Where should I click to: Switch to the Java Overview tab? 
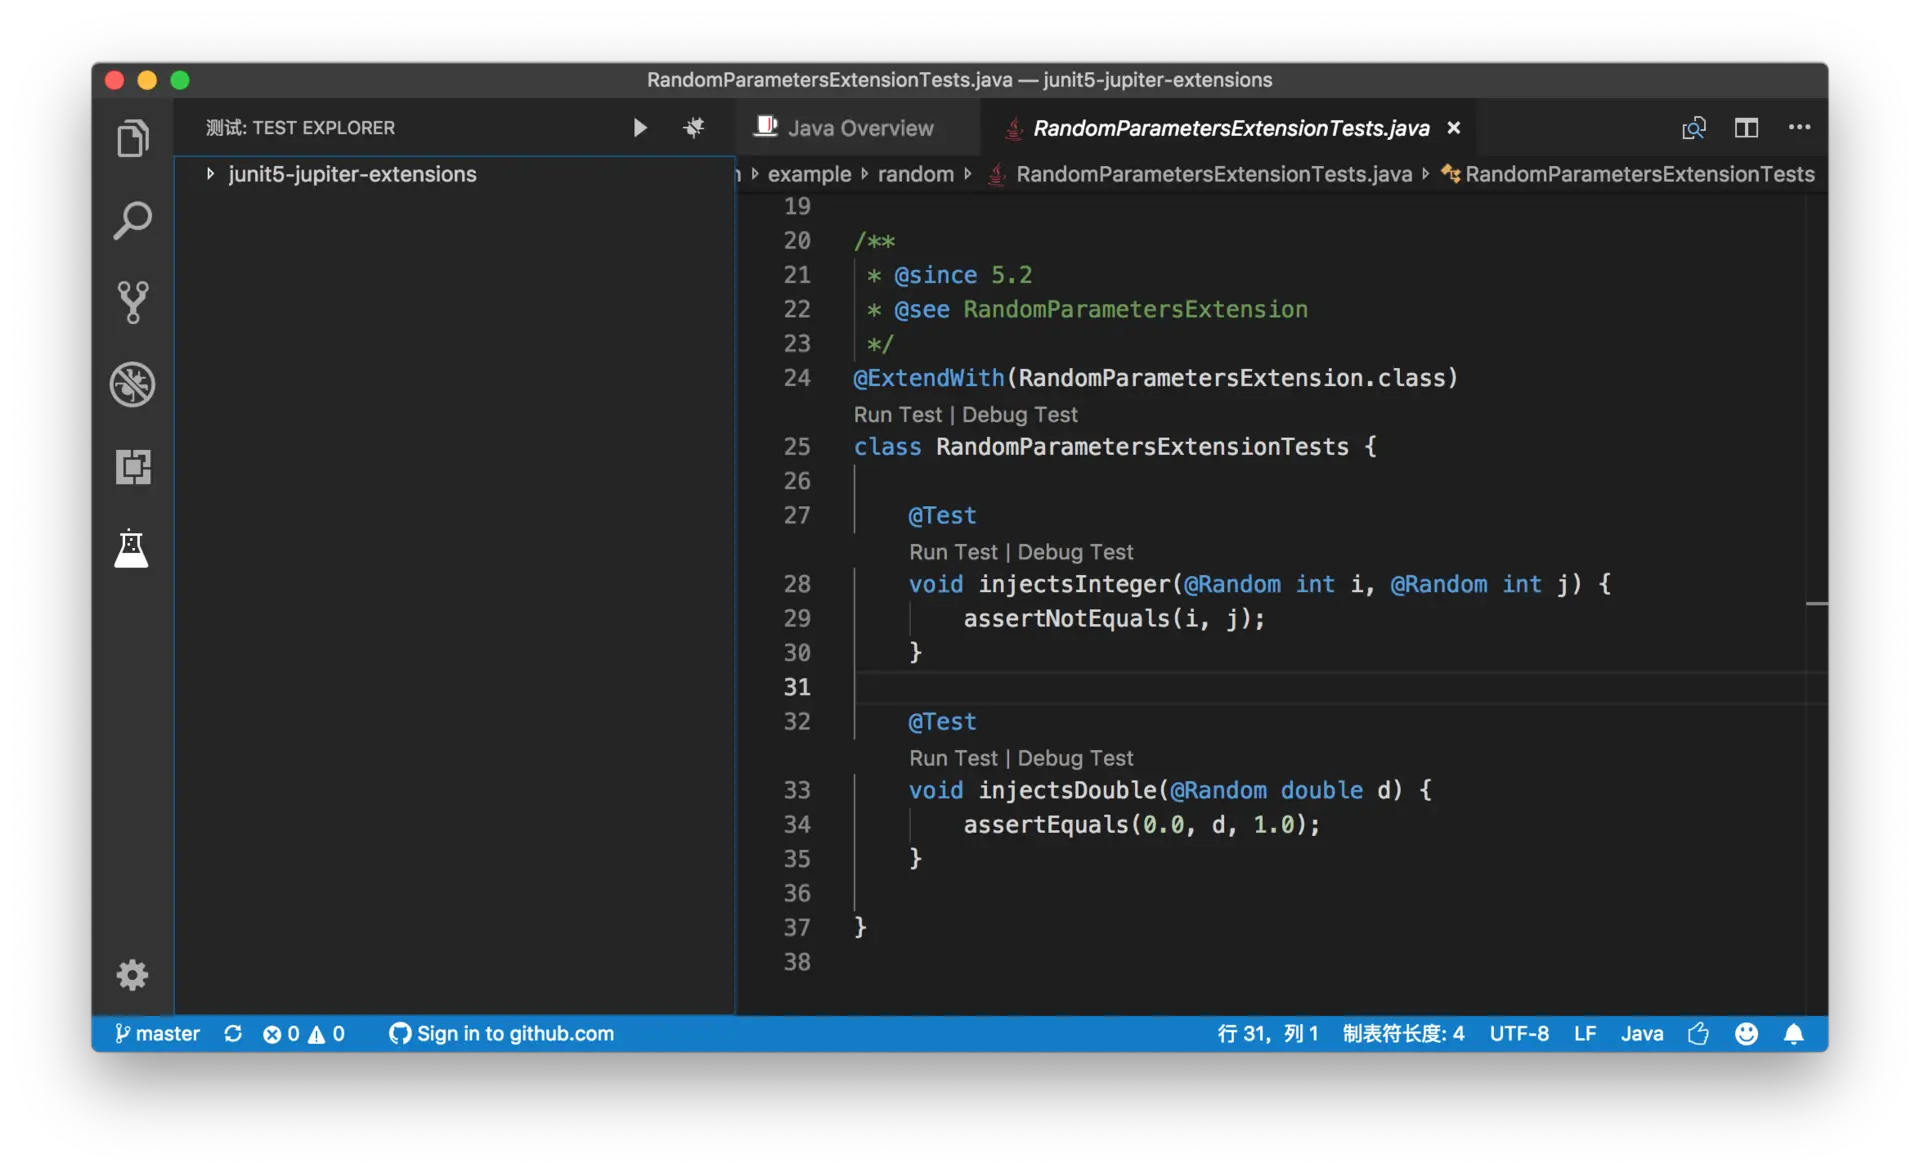pyautogui.click(x=859, y=128)
